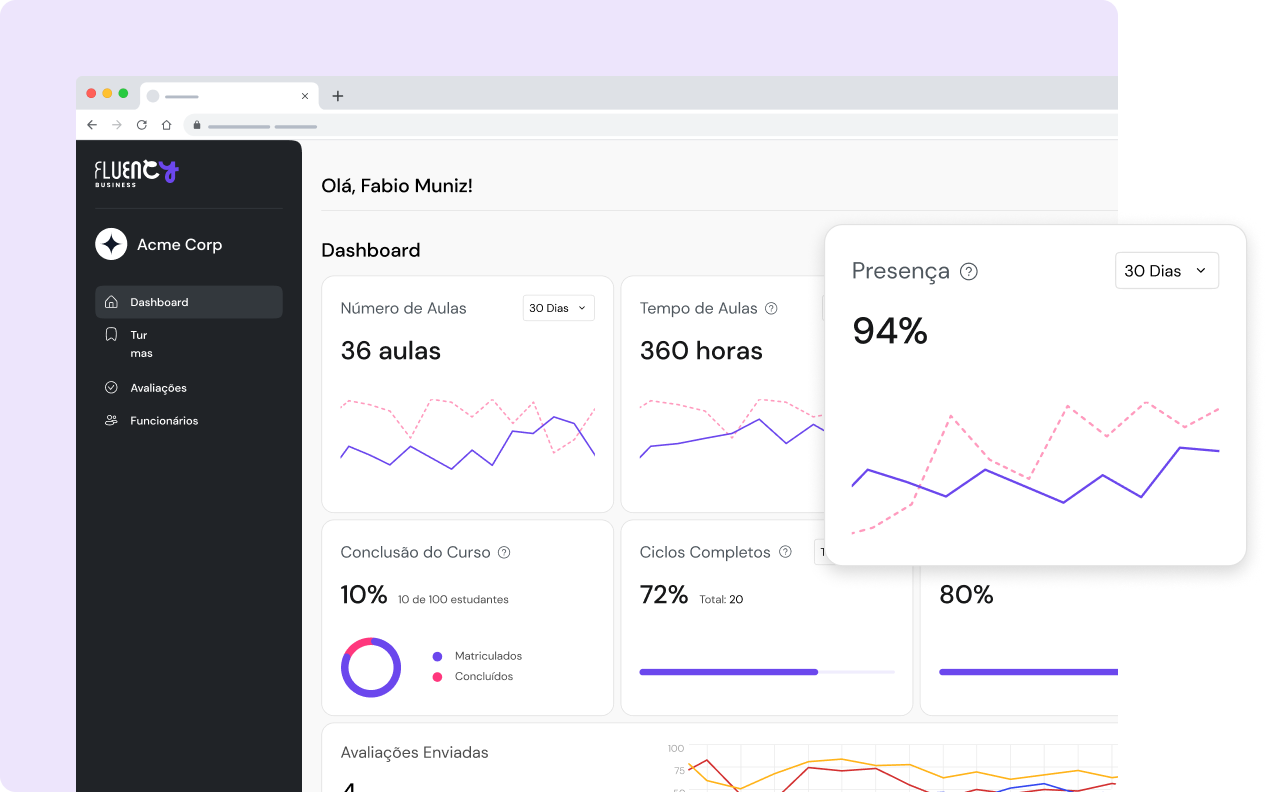Click the active browser tab
This screenshot has width=1267, height=792.
point(229,96)
